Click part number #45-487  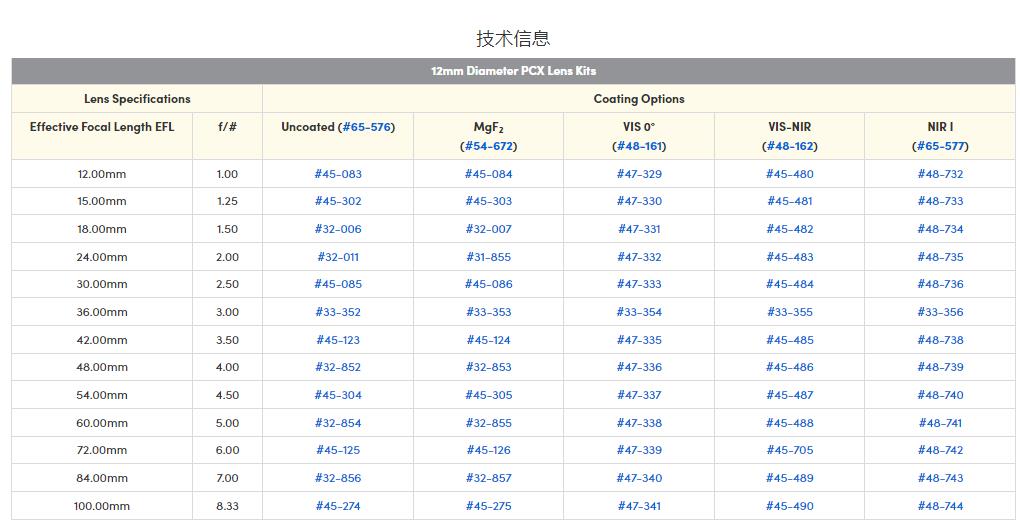coord(790,395)
